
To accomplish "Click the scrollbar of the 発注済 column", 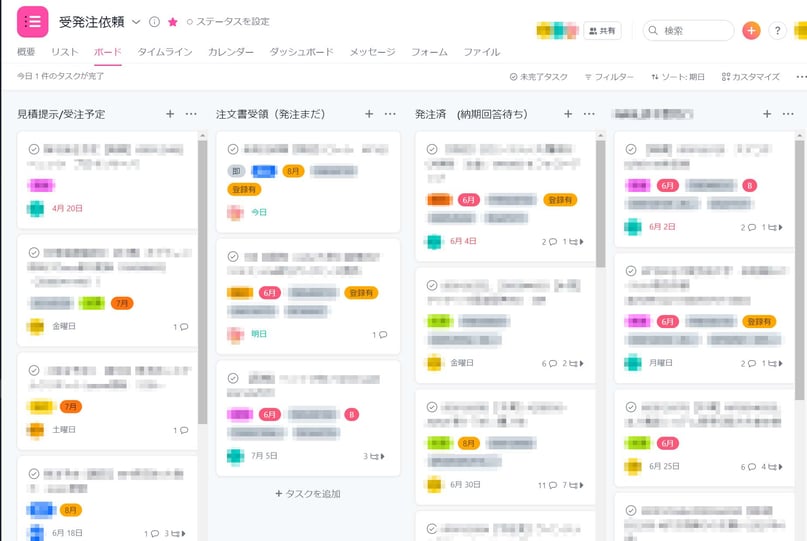I will [x=601, y=203].
